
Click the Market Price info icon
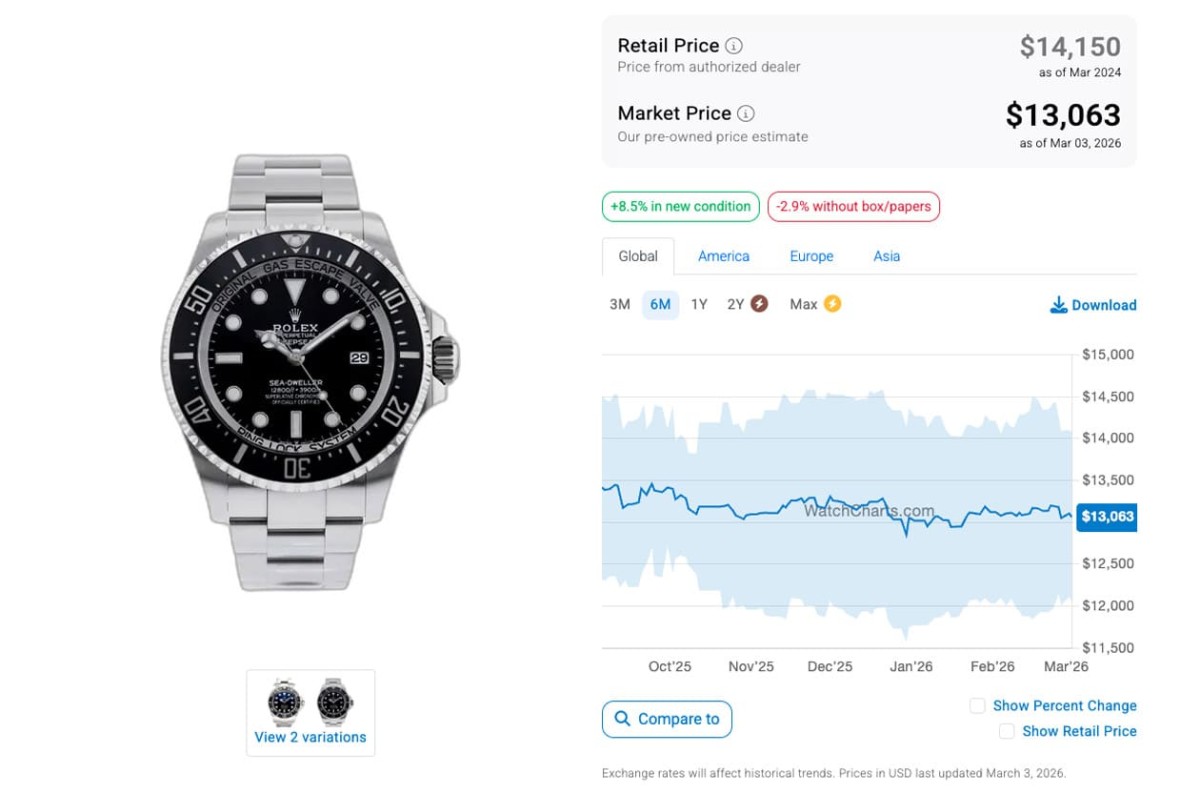pyautogui.click(x=746, y=114)
